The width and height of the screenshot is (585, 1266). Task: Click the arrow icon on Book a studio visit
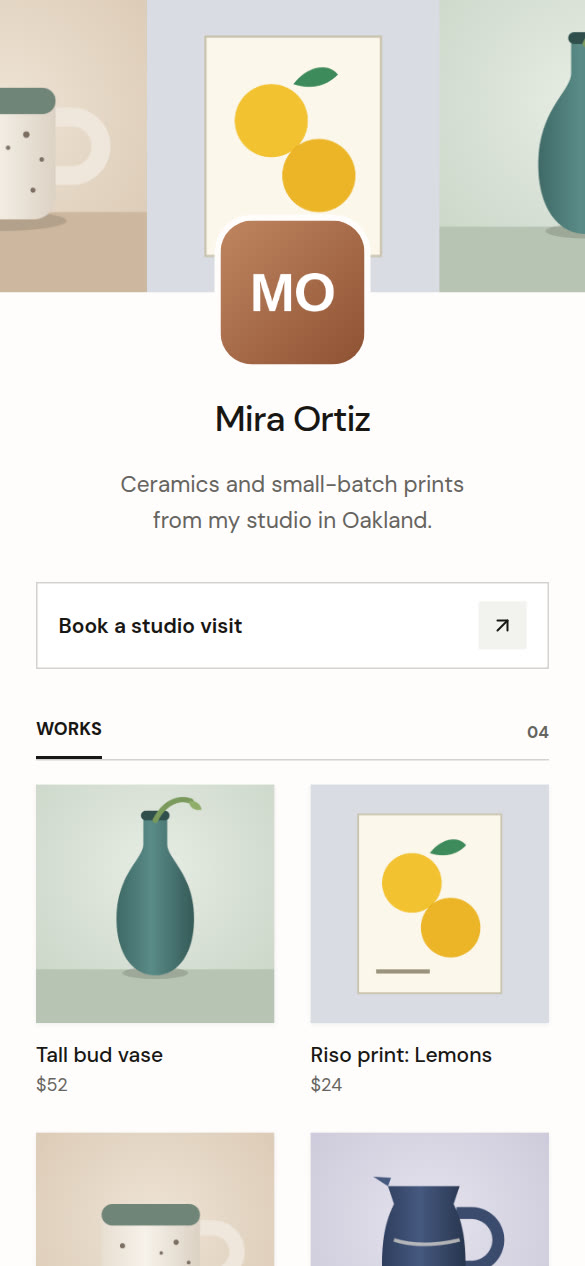pos(502,626)
